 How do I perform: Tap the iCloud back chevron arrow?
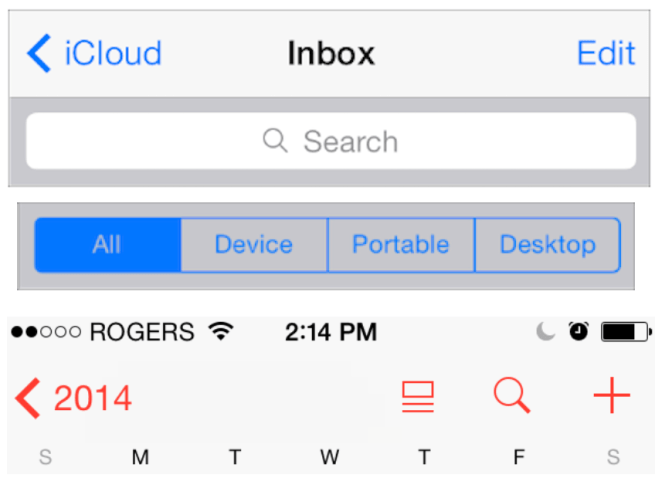click(x=39, y=53)
